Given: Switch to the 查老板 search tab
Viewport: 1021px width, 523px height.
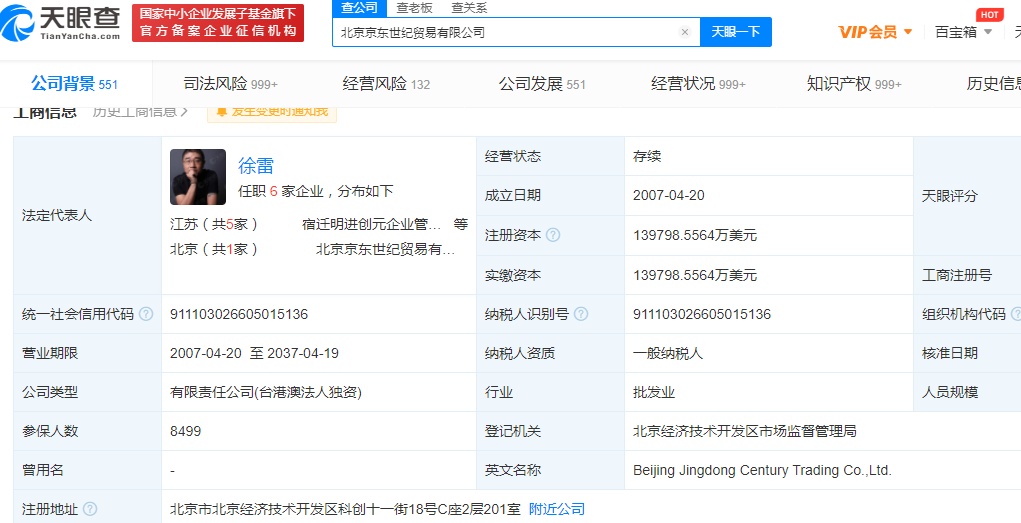Looking at the screenshot, I should click(x=415, y=8).
